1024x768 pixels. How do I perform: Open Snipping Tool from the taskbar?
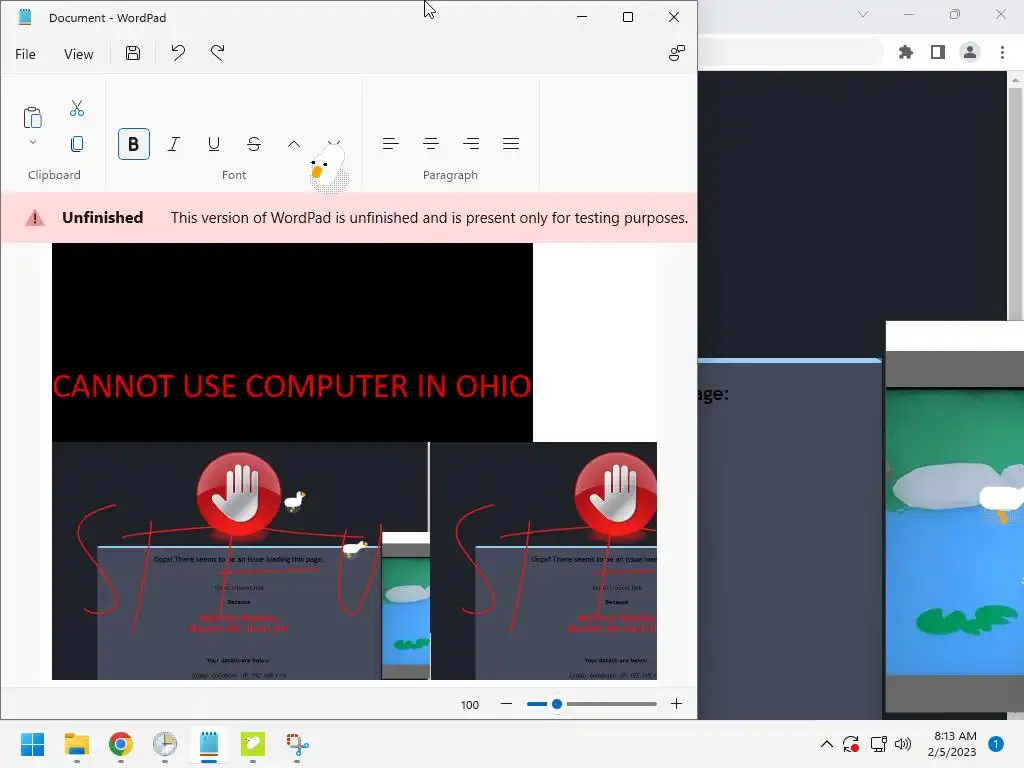tap(297, 744)
